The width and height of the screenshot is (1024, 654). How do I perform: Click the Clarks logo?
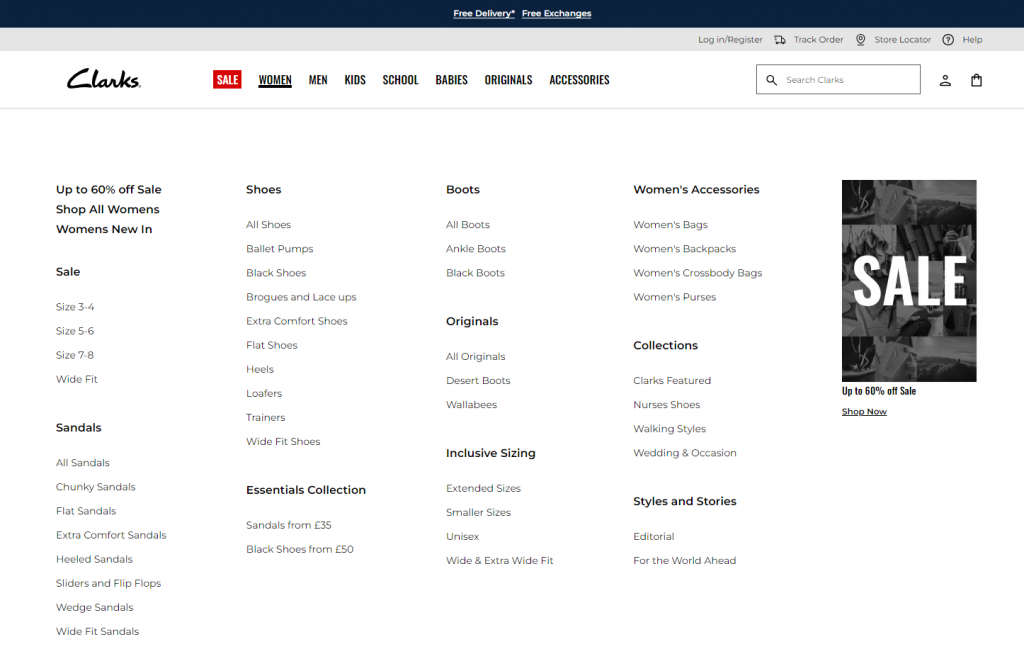click(104, 80)
